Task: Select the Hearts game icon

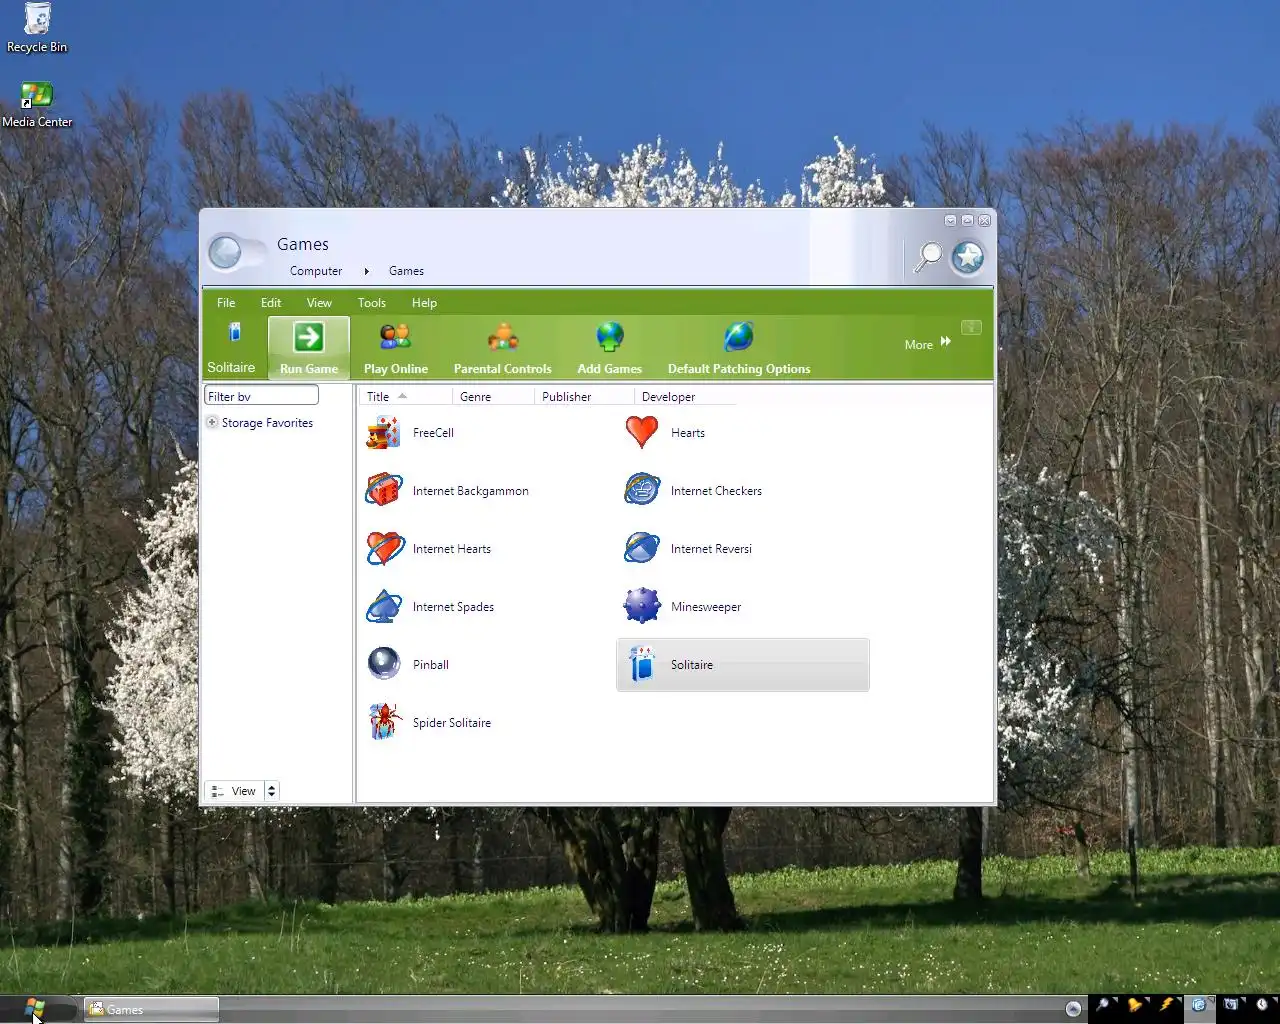Action: (642, 432)
